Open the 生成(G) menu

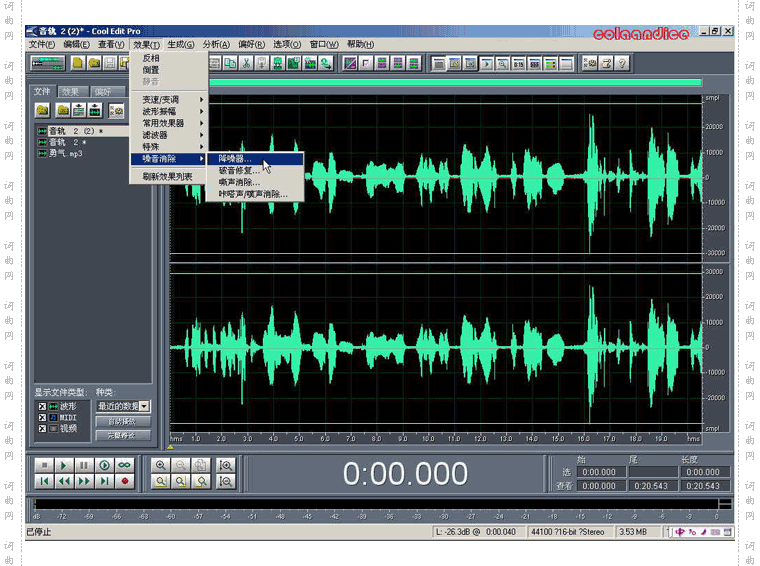[181, 45]
